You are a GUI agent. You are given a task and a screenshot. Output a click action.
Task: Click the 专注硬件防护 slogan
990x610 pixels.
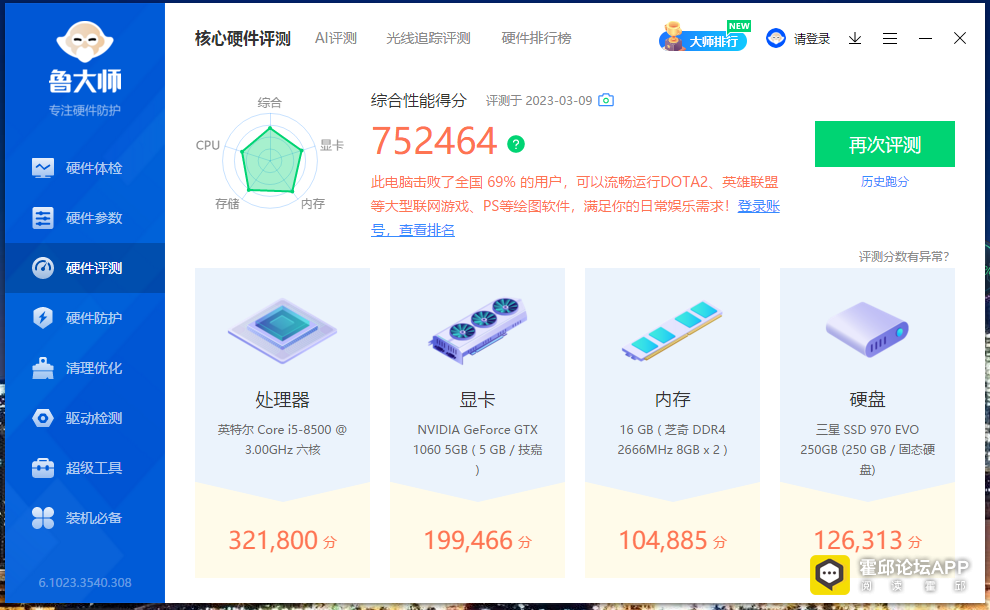click(x=85, y=111)
